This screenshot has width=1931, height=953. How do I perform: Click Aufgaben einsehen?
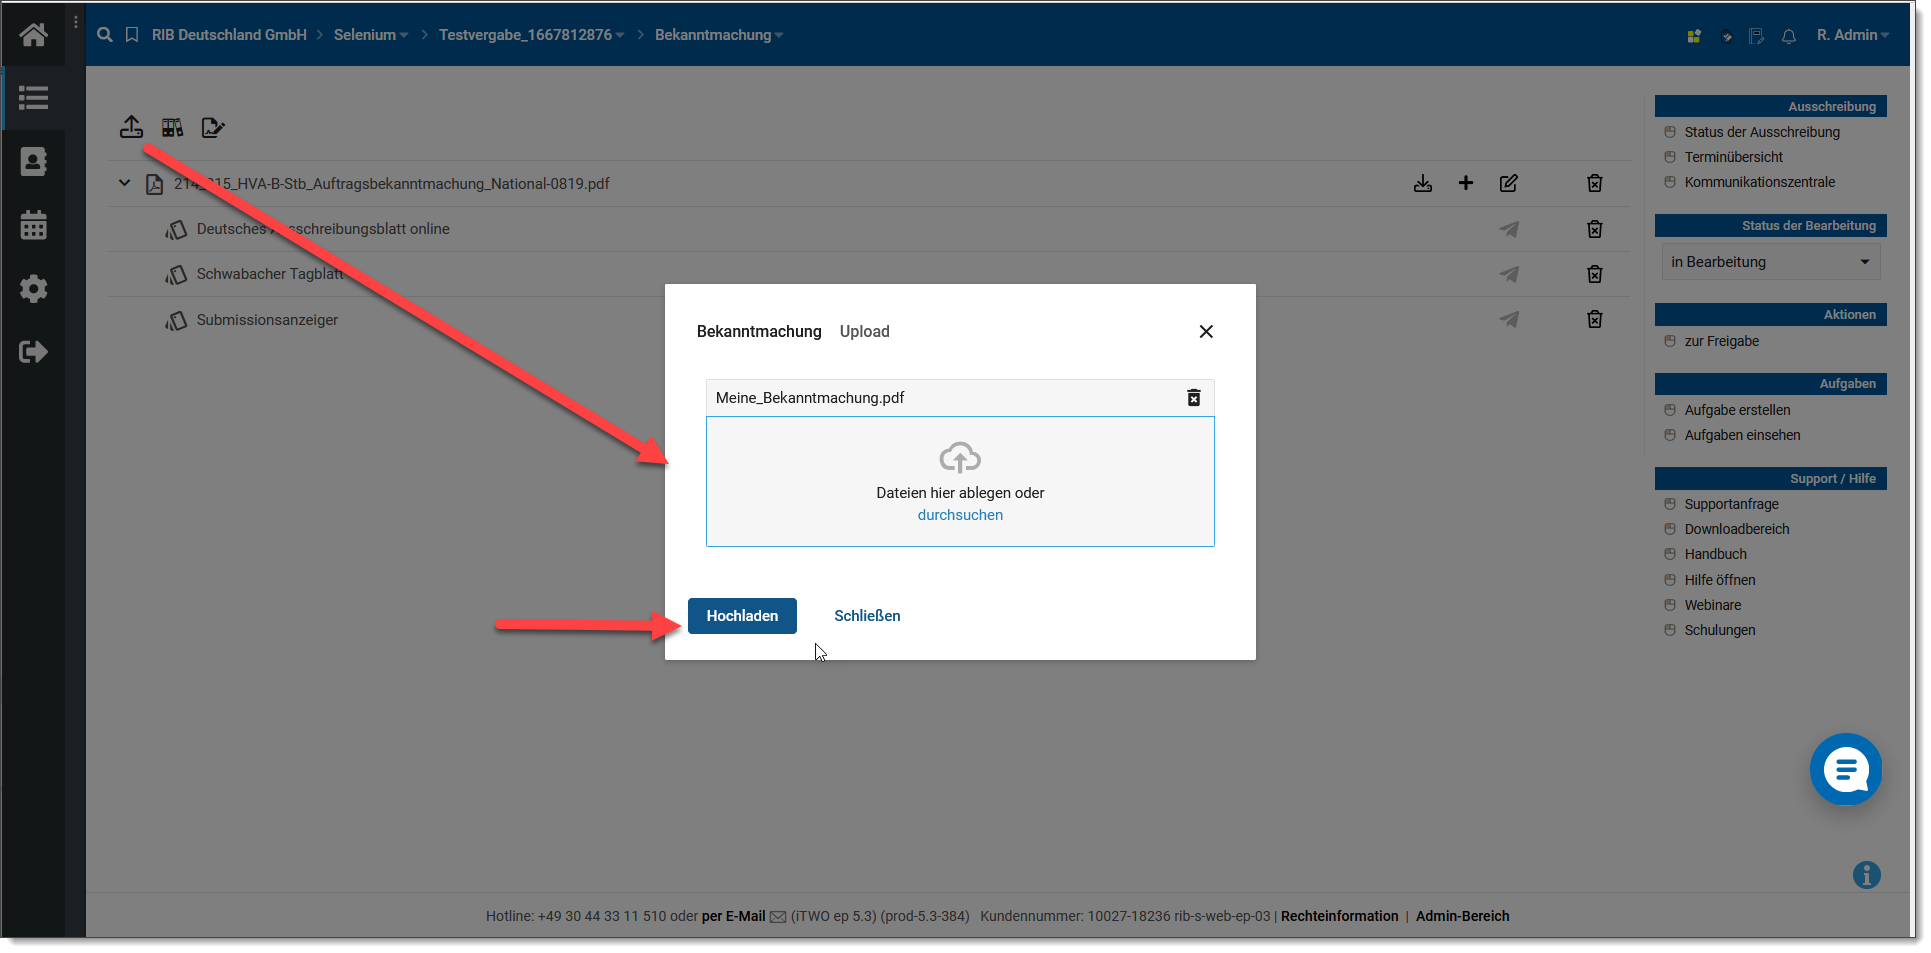1743,435
